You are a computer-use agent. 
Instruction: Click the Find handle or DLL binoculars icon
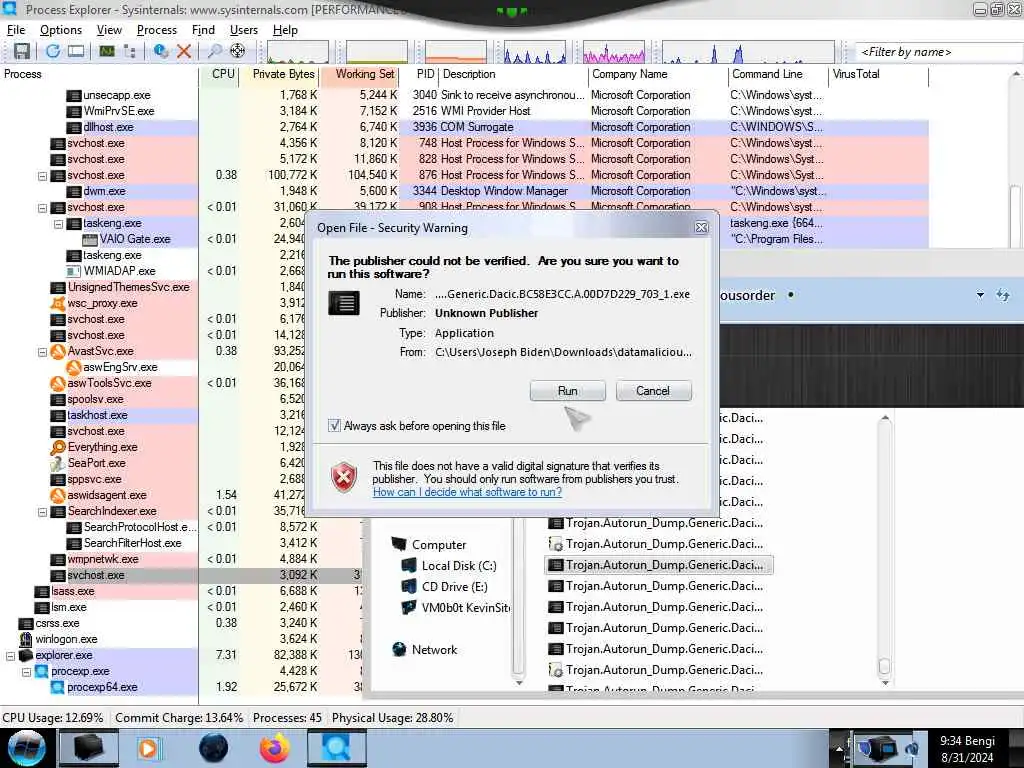coord(214,51)
